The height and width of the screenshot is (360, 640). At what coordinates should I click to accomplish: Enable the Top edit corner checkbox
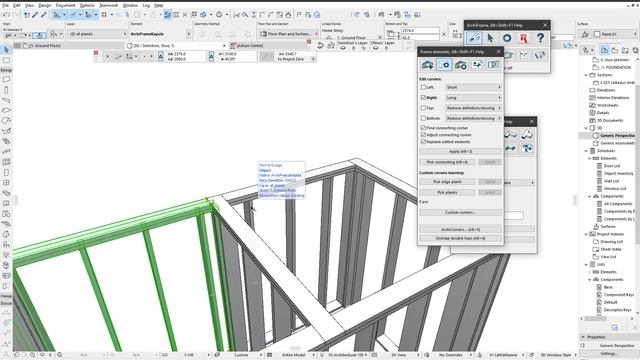point(423,108)
